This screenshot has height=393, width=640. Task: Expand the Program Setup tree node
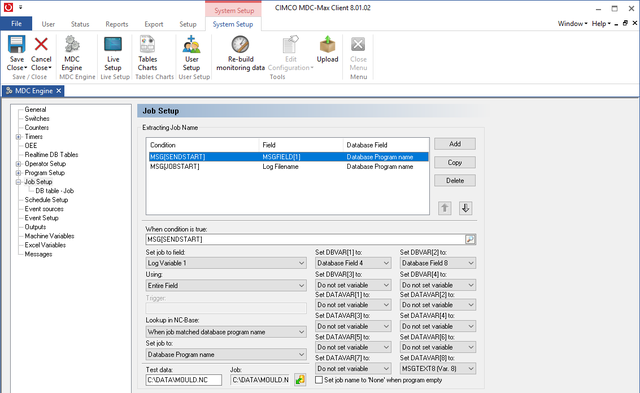pyautogui.click(x=18, y=173)
